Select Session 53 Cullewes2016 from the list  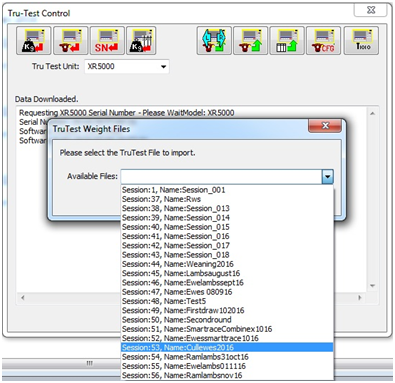[x=227, y=347]
